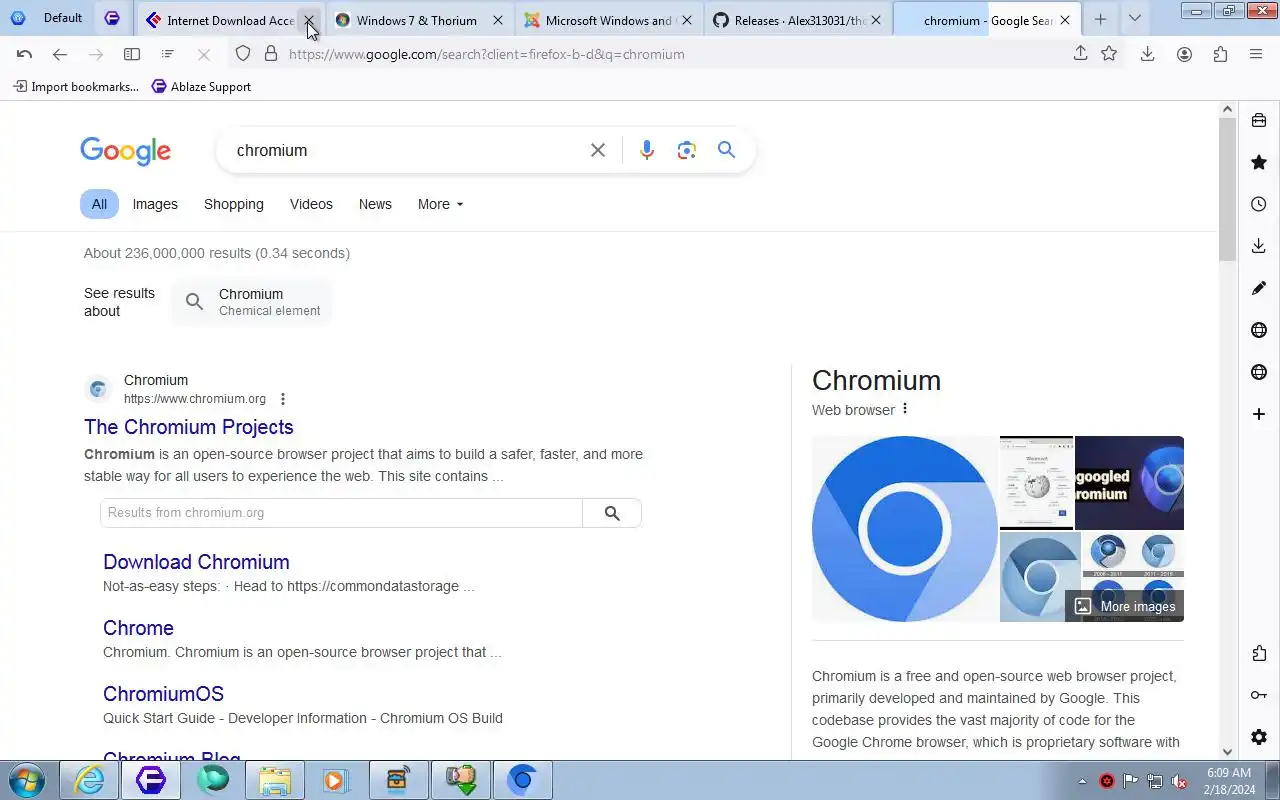Viewport: 1280px width, 800px height.
Task: Open the Downloads toolbar button
Action: 1148,54
